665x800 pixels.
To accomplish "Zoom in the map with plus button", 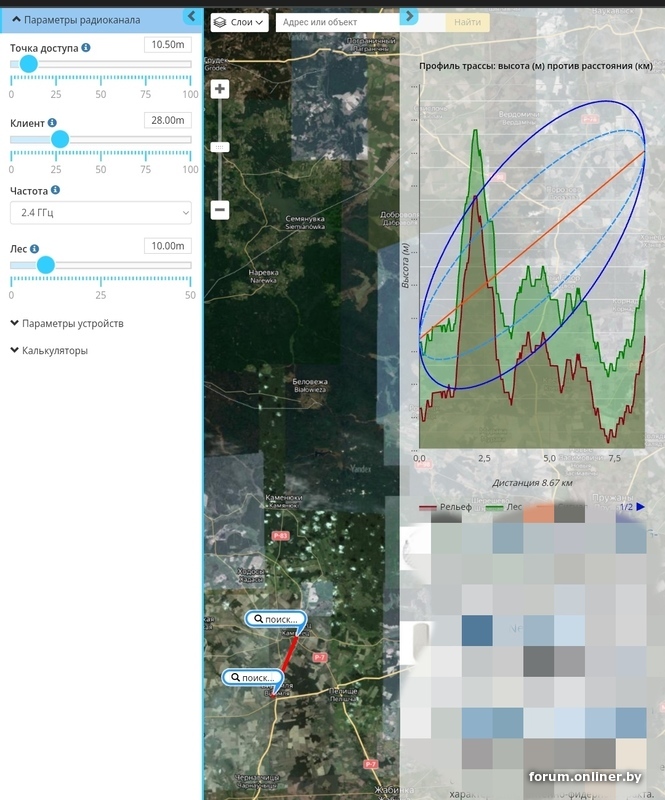I will (220, 89).
